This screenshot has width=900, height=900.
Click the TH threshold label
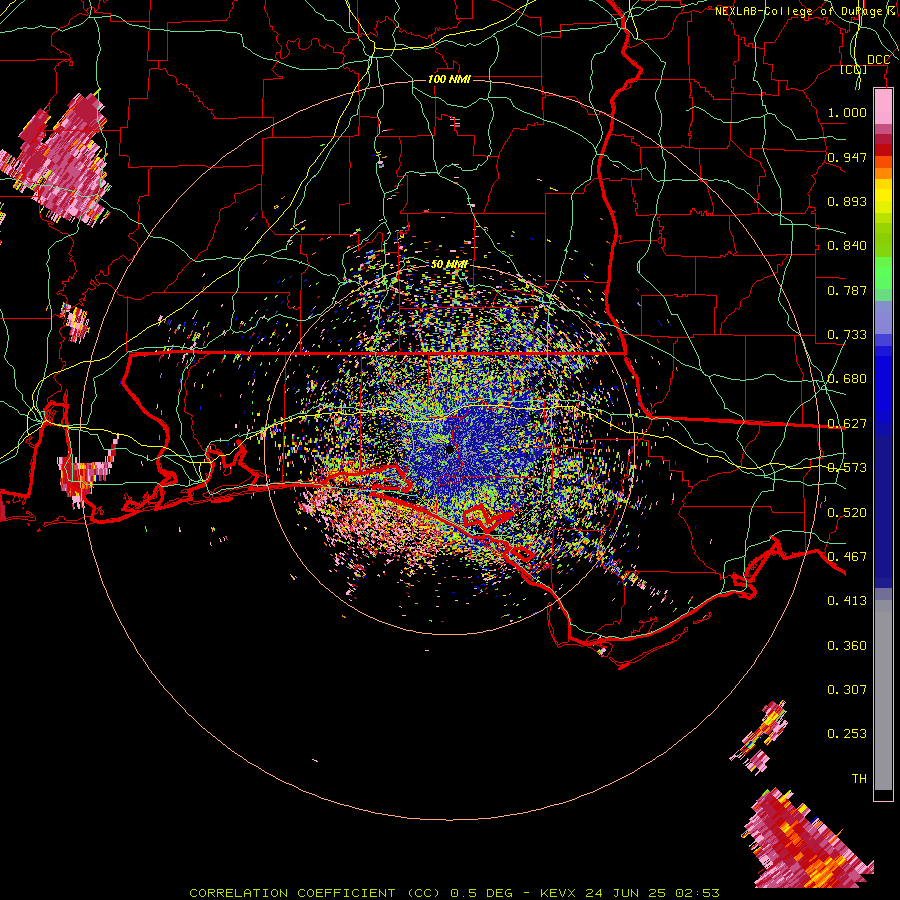859,779
